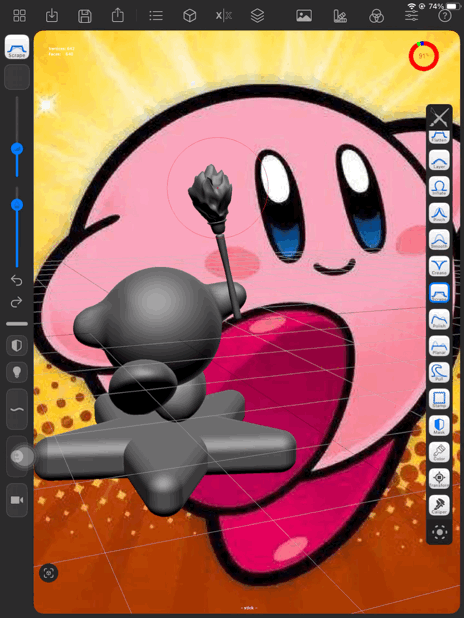The image size is (464, 618).
Task: Select the Layer brush
Action: 439,160
